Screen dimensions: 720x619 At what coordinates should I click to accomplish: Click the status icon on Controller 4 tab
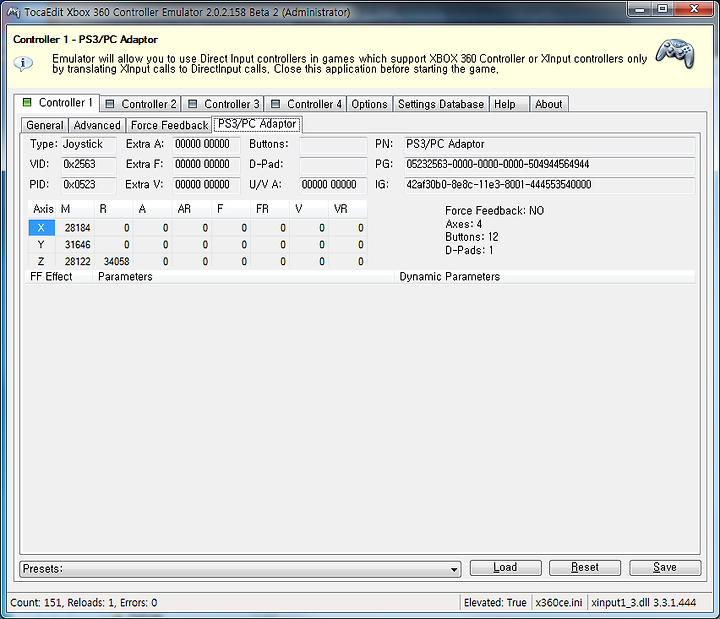pos(276,104)
